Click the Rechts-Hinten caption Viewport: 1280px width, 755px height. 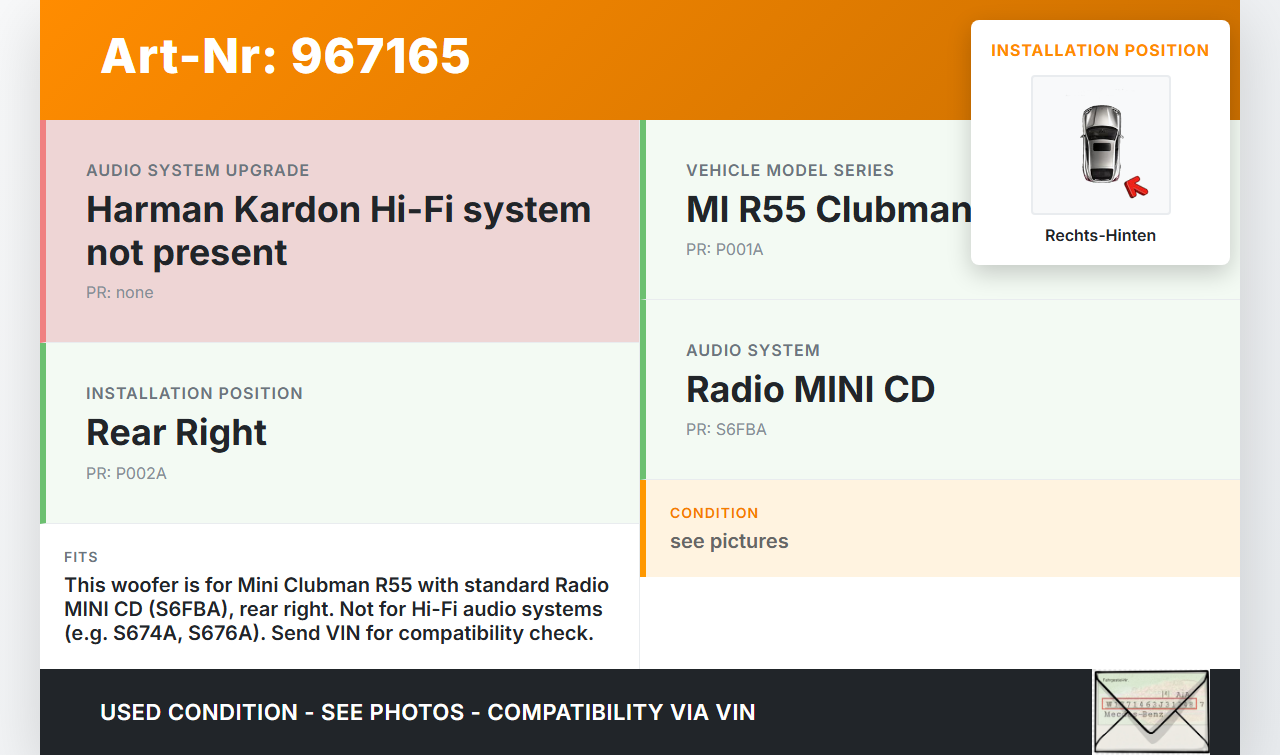[1100, 236]
